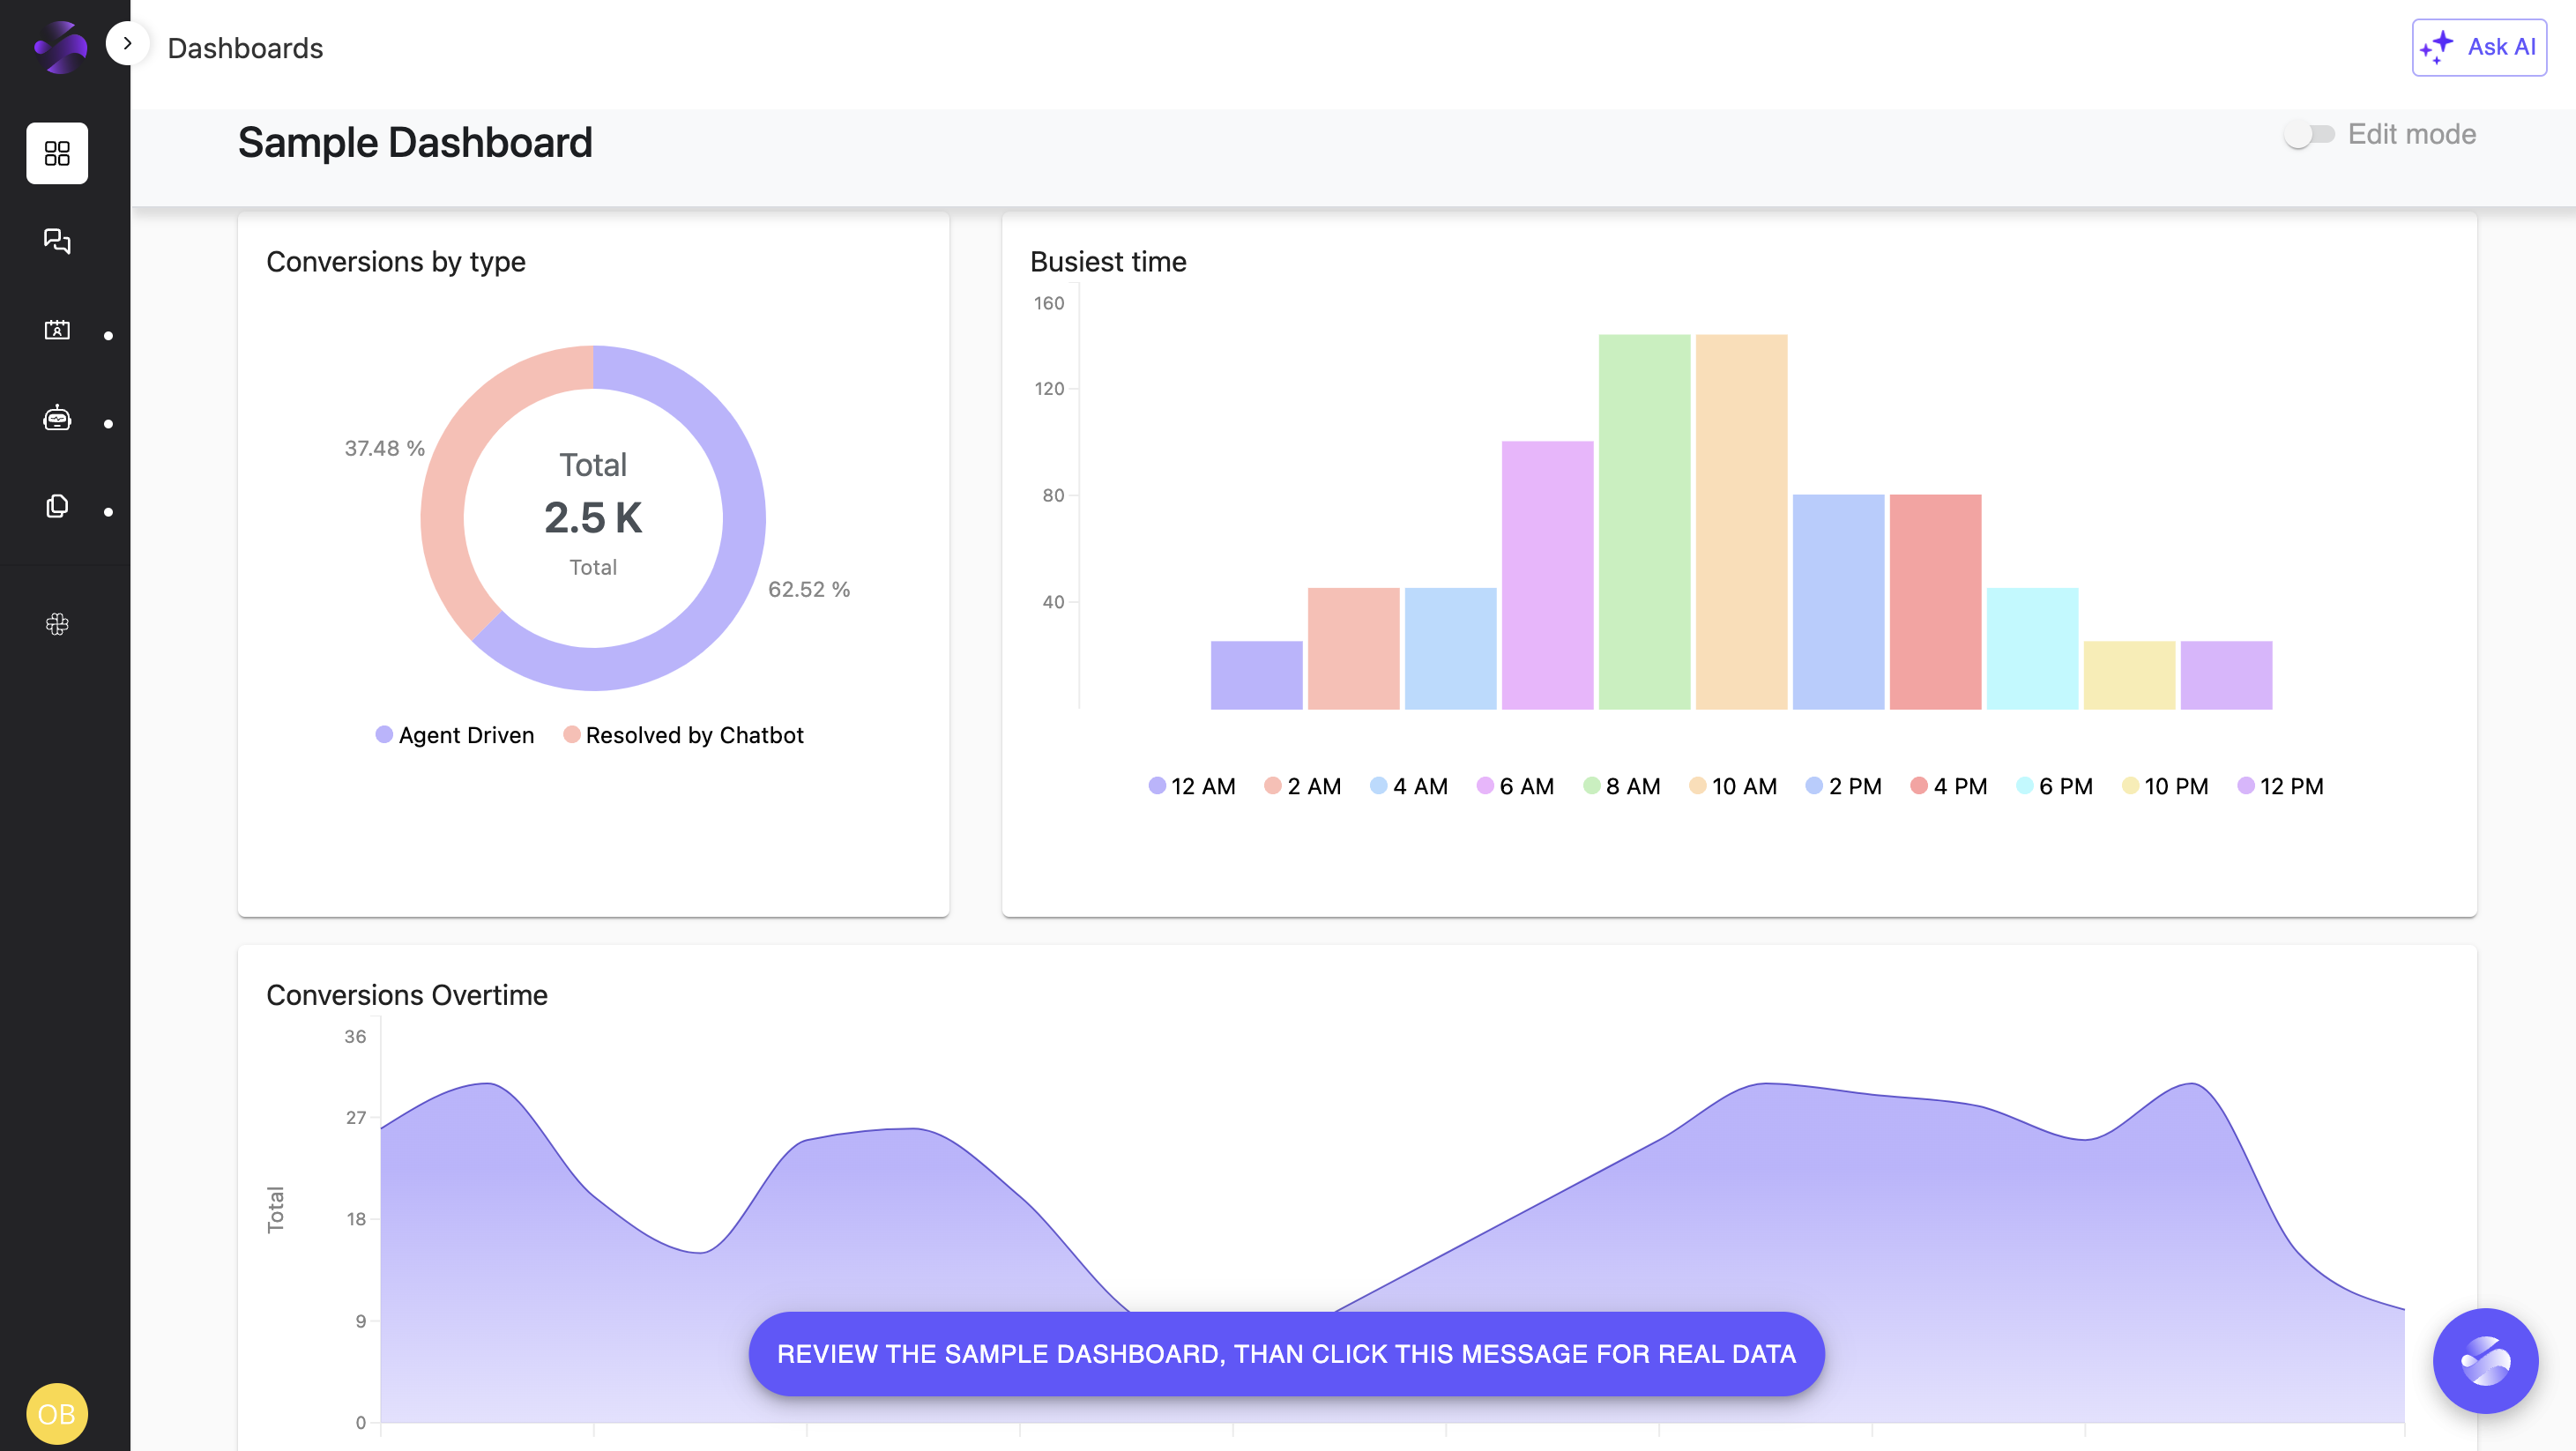The height and width of the screenshot is (1451, 2576).
Task: Open the documents copy icon in sidebar
Action: coord(57,506)
